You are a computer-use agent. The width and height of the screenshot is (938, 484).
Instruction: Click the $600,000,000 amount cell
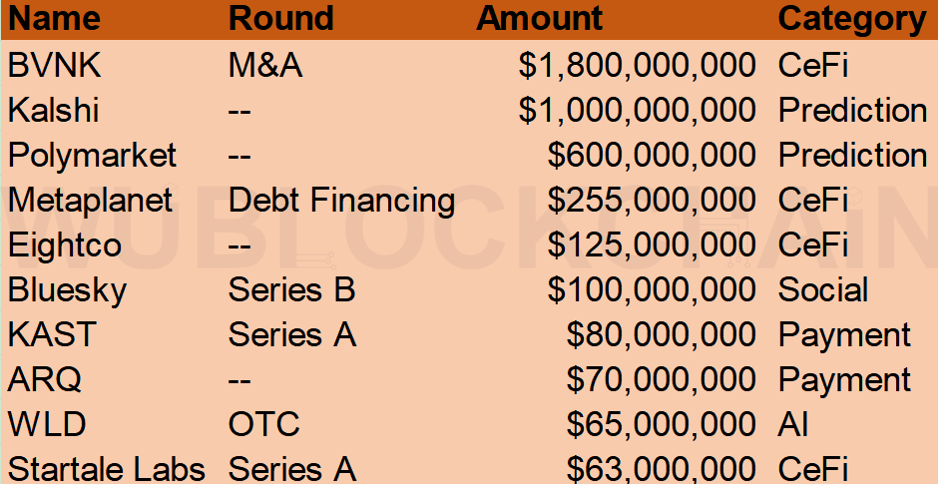point(651,155)
